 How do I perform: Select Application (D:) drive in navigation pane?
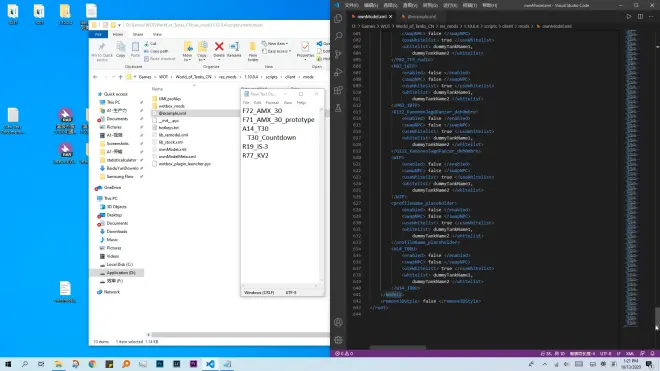click(x=120, y=273)
